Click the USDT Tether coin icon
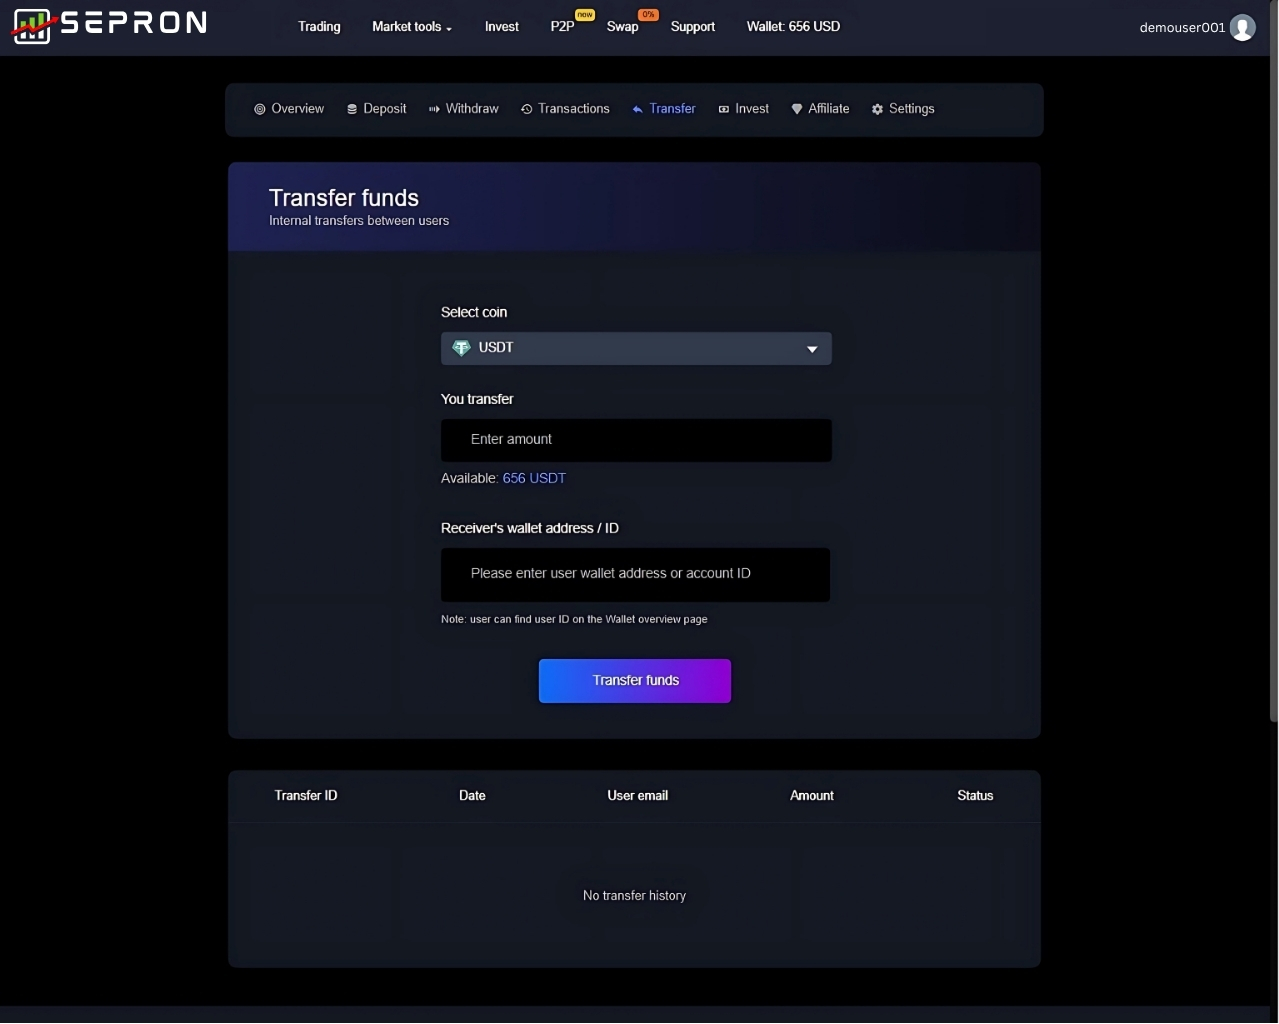The image size is (1279, 1024). [x=461, y=348]
